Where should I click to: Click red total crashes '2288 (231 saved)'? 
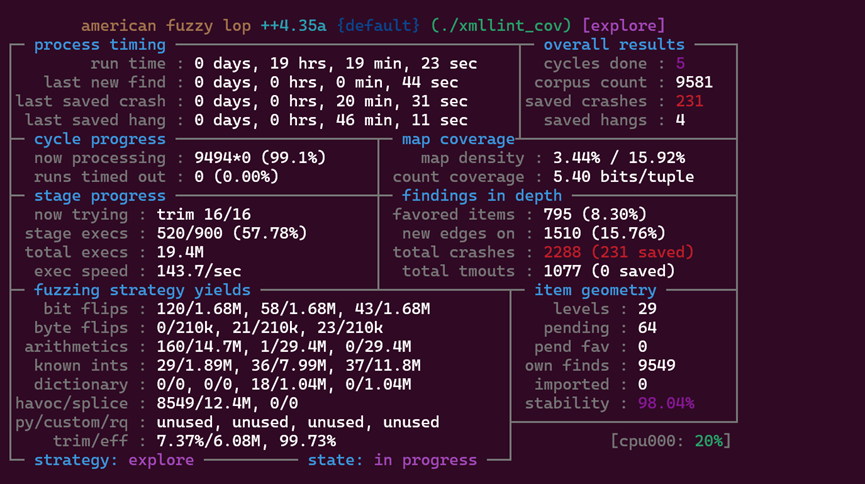[619, 252]
